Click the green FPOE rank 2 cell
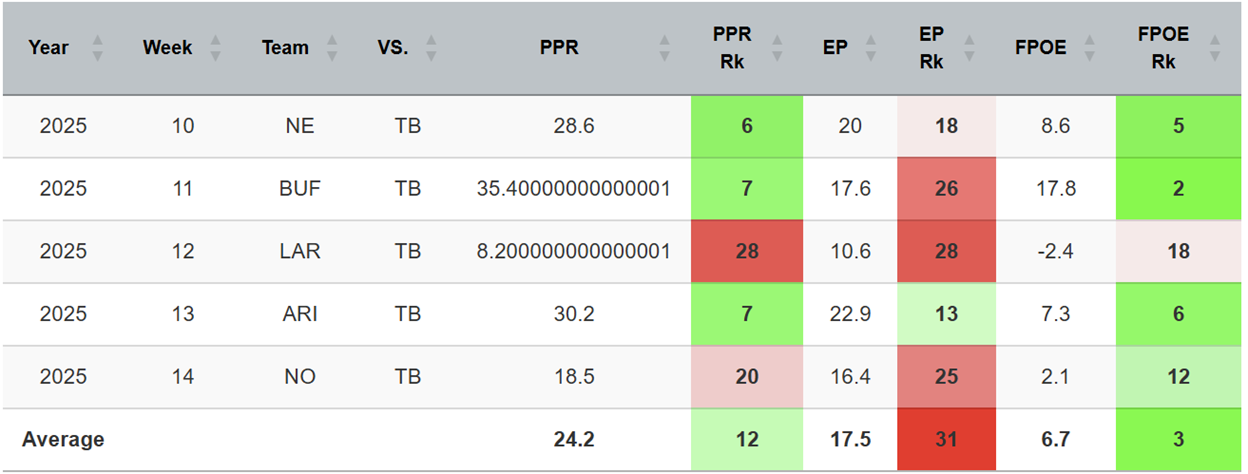 (1178, 189)
